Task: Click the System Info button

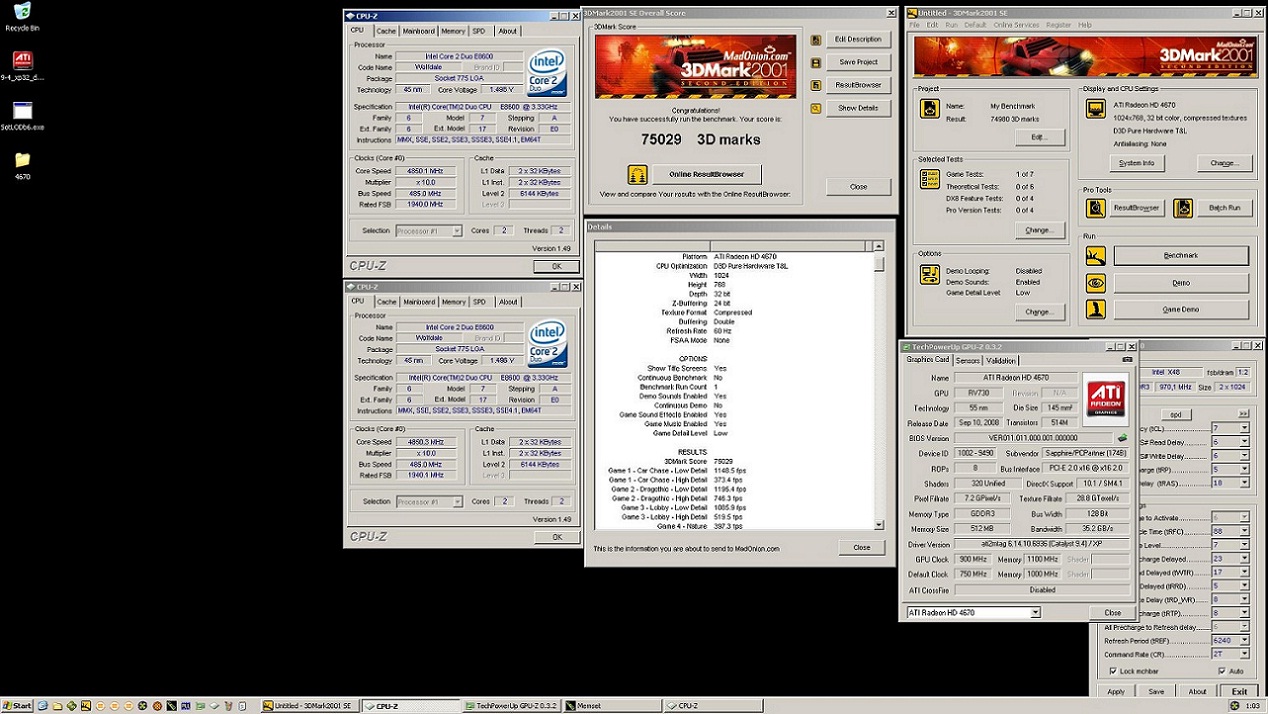Action: (1136, 163)
